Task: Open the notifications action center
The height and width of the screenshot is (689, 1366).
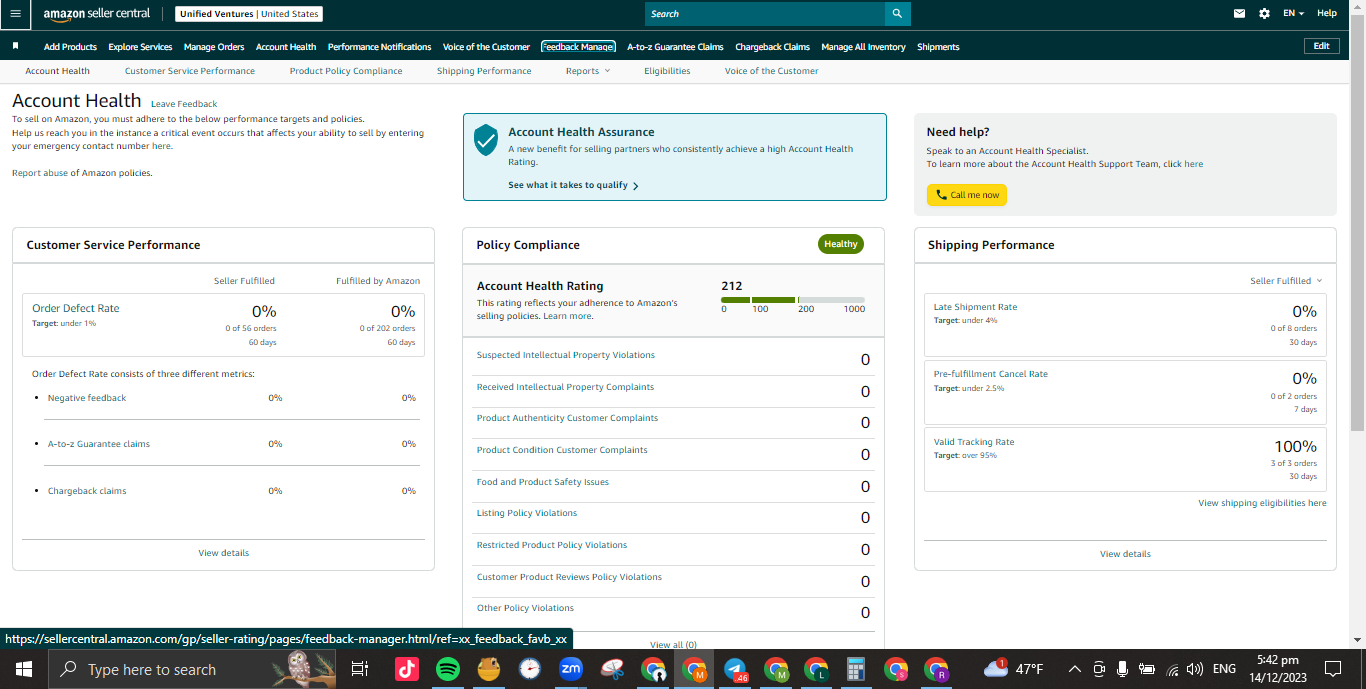Action: tap(1333, 669)
